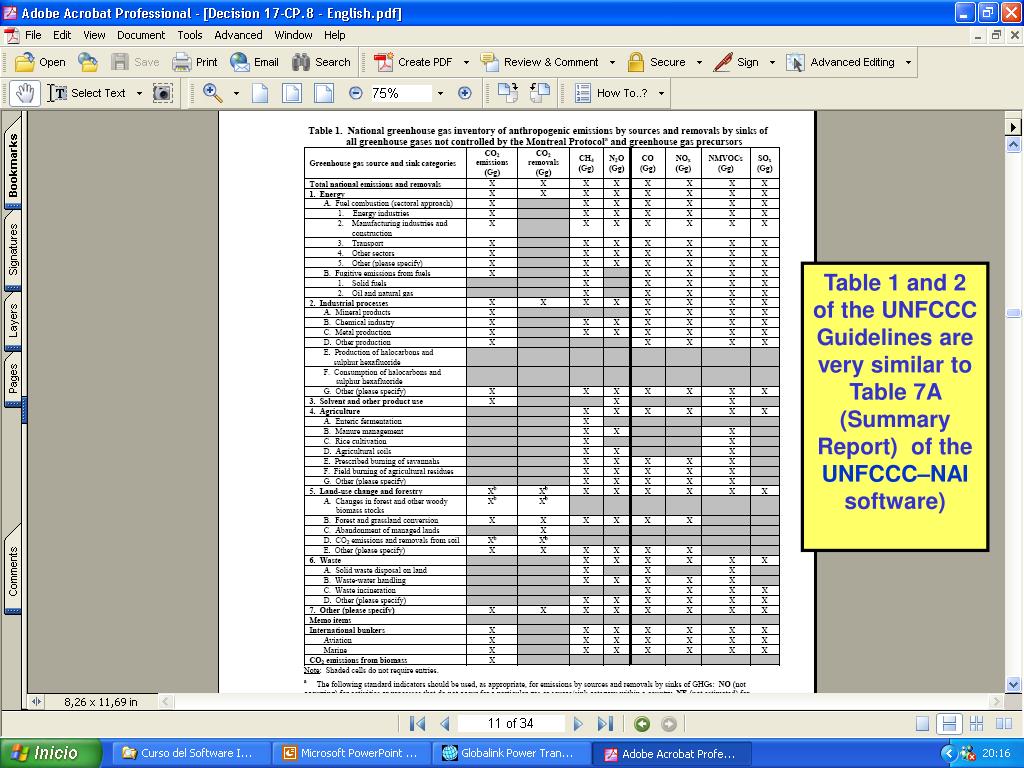This screenshot has height=768, width=1024.
Task: Open the Layers side tab
Action: (x=13, y=320)
